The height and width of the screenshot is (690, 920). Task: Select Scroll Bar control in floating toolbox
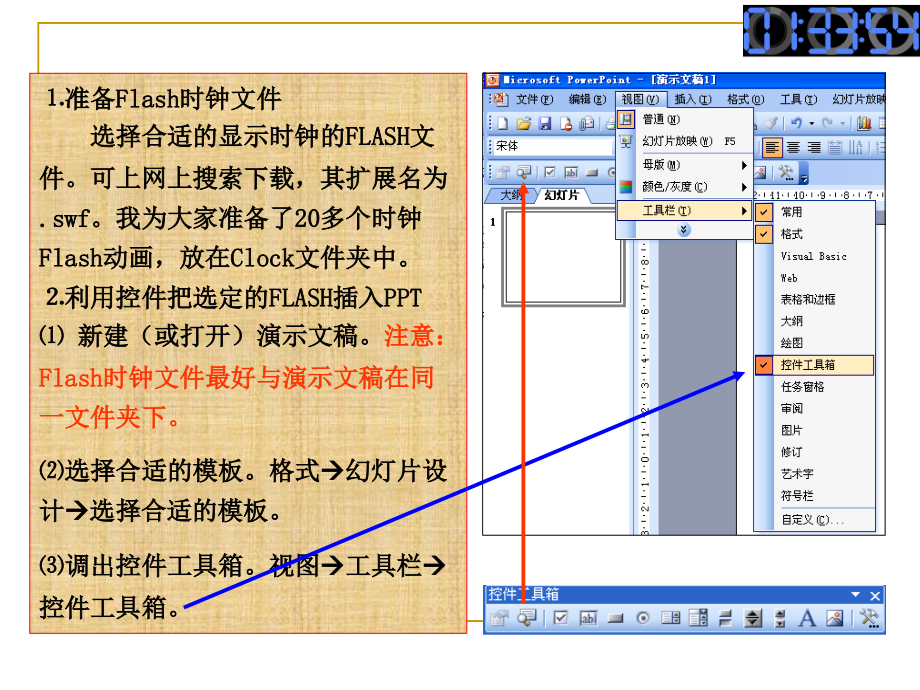click(780, 618)
